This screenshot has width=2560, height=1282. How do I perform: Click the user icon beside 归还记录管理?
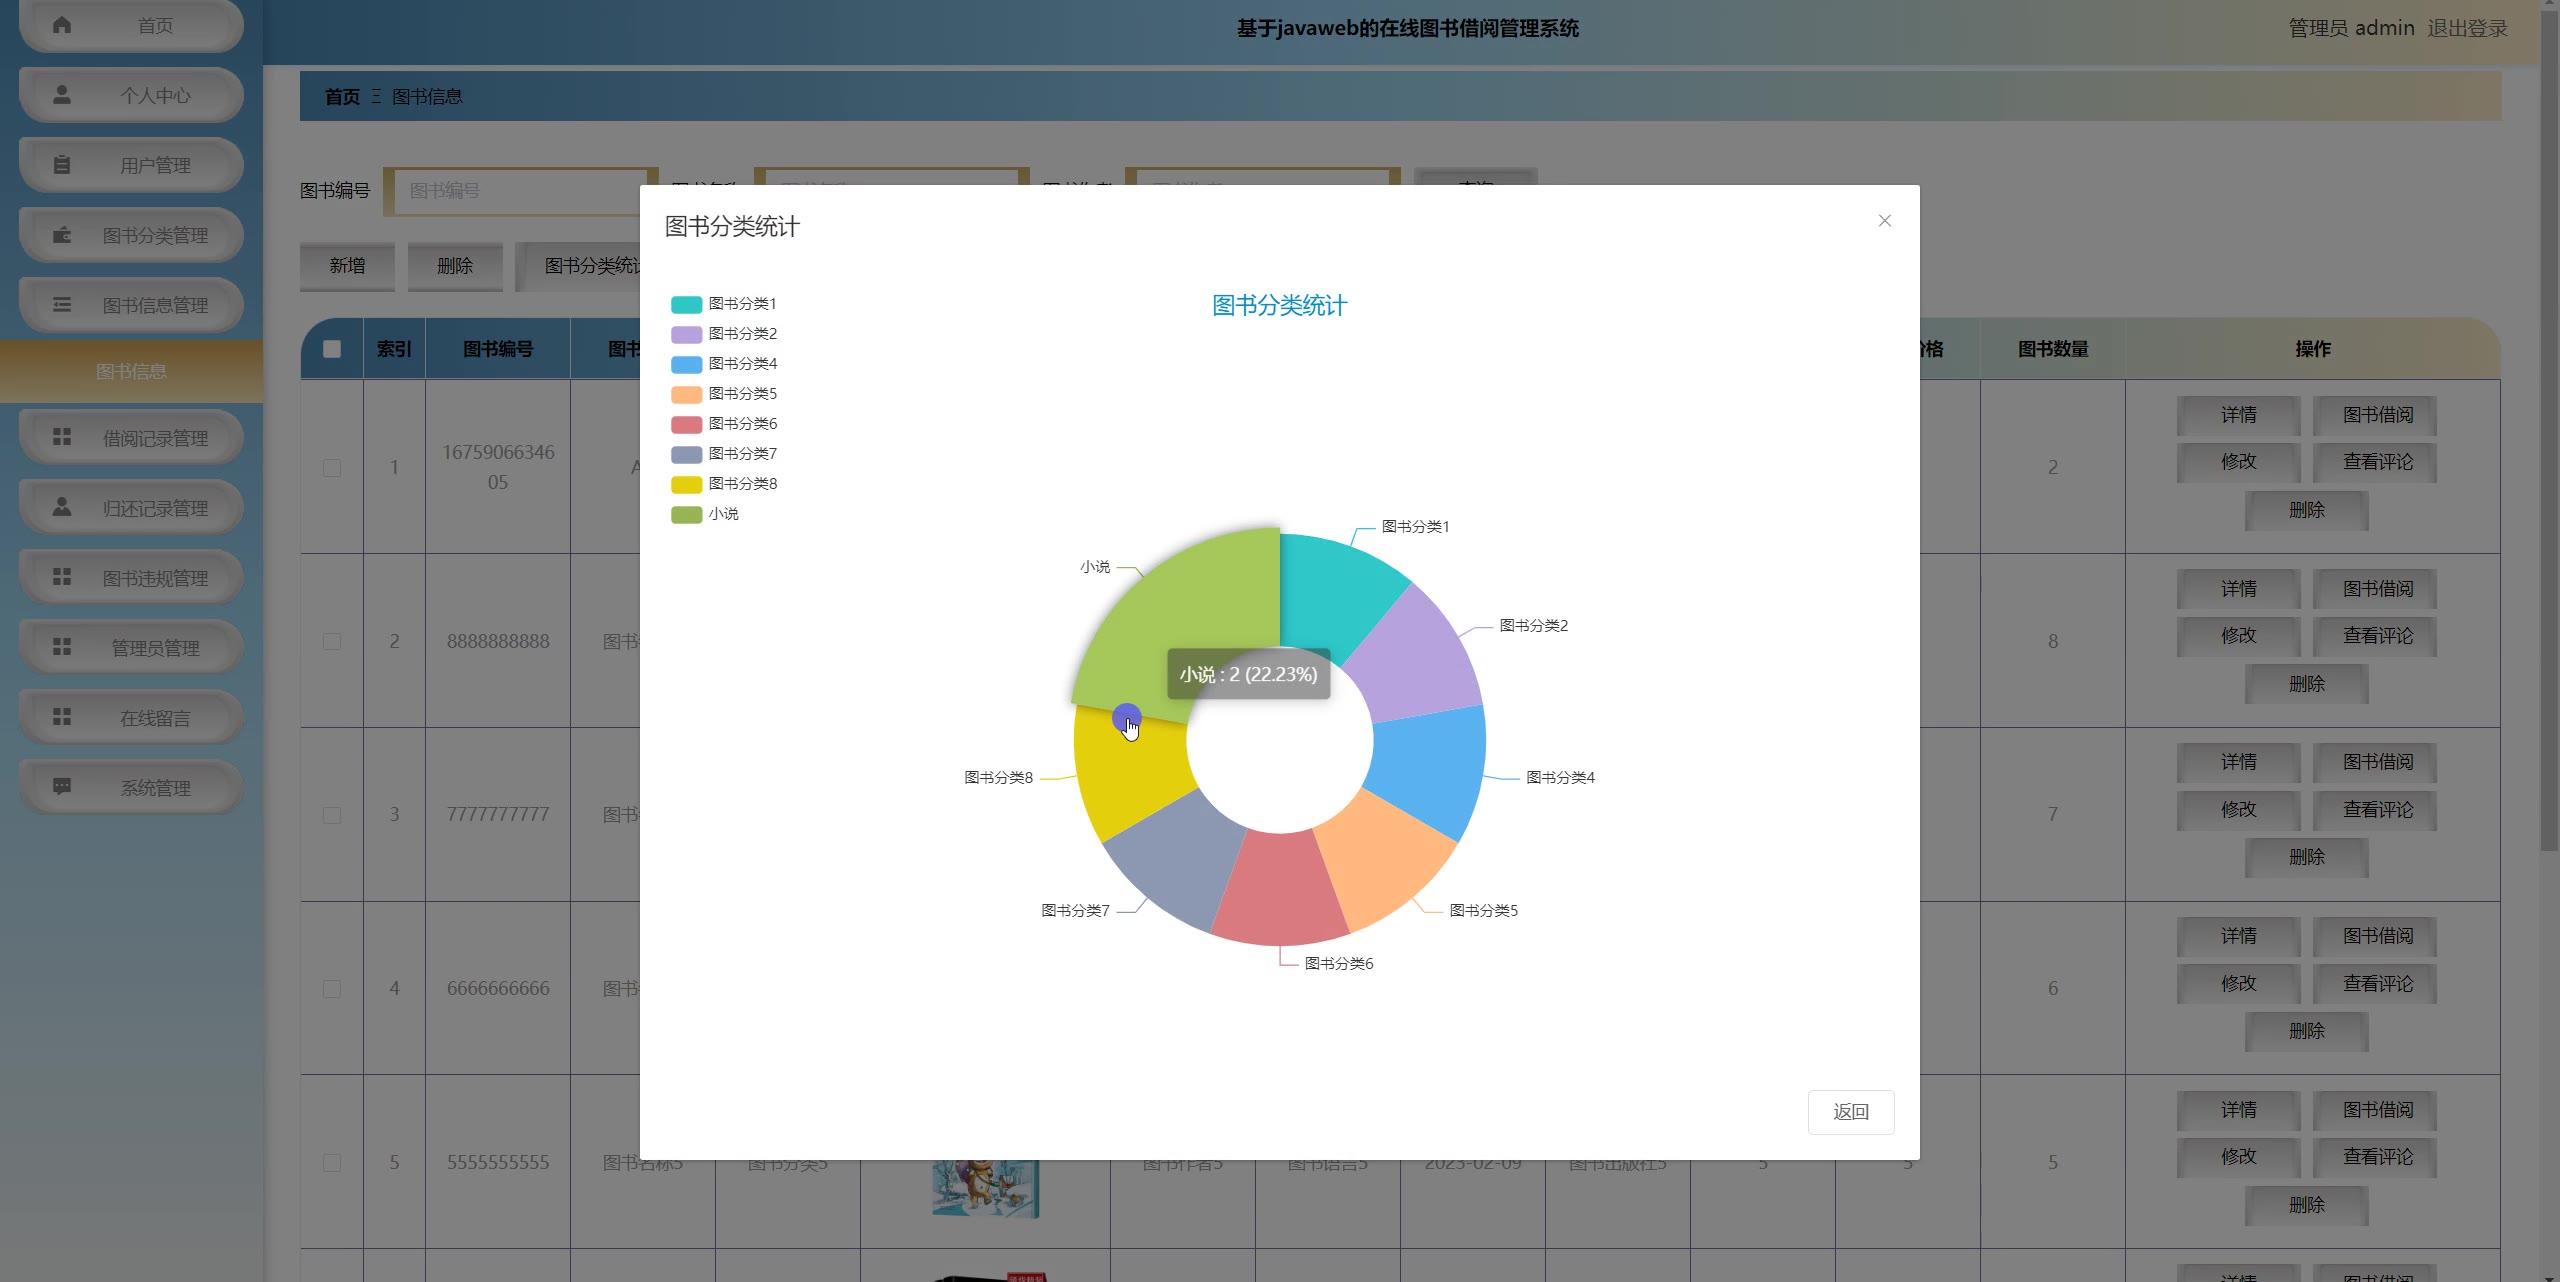(62, 508)
